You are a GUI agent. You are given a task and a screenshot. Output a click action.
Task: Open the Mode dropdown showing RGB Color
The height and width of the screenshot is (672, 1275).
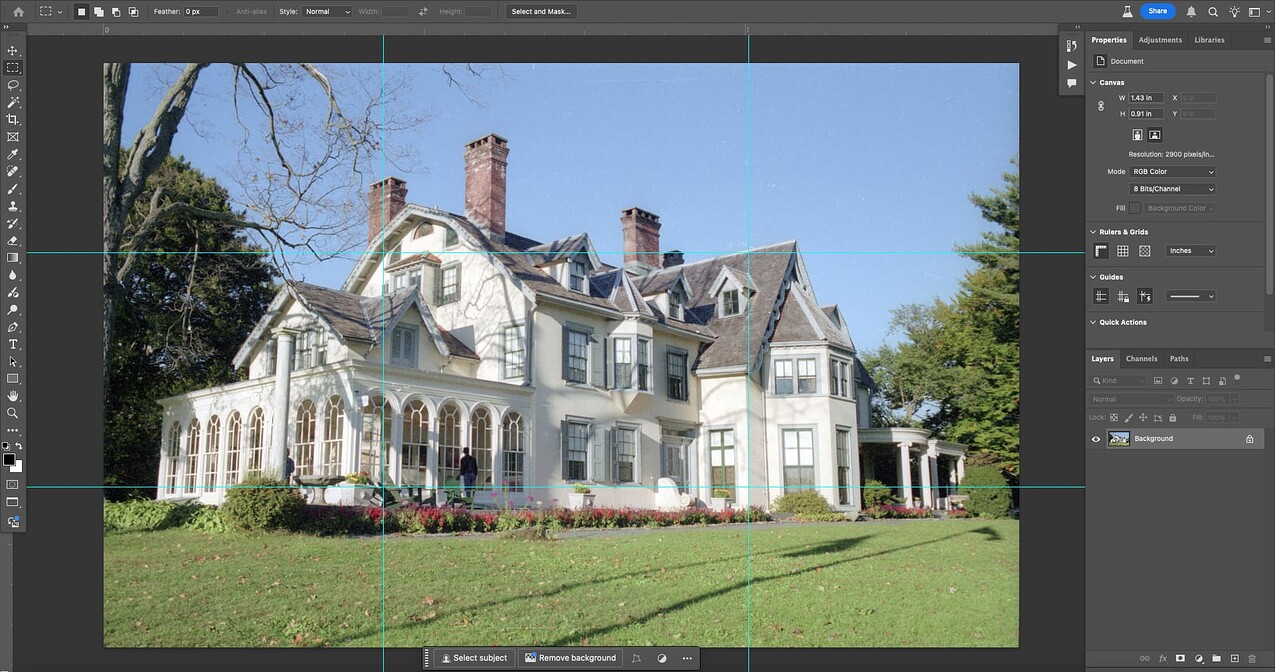pyautogui.click(x=1171, y=171)
